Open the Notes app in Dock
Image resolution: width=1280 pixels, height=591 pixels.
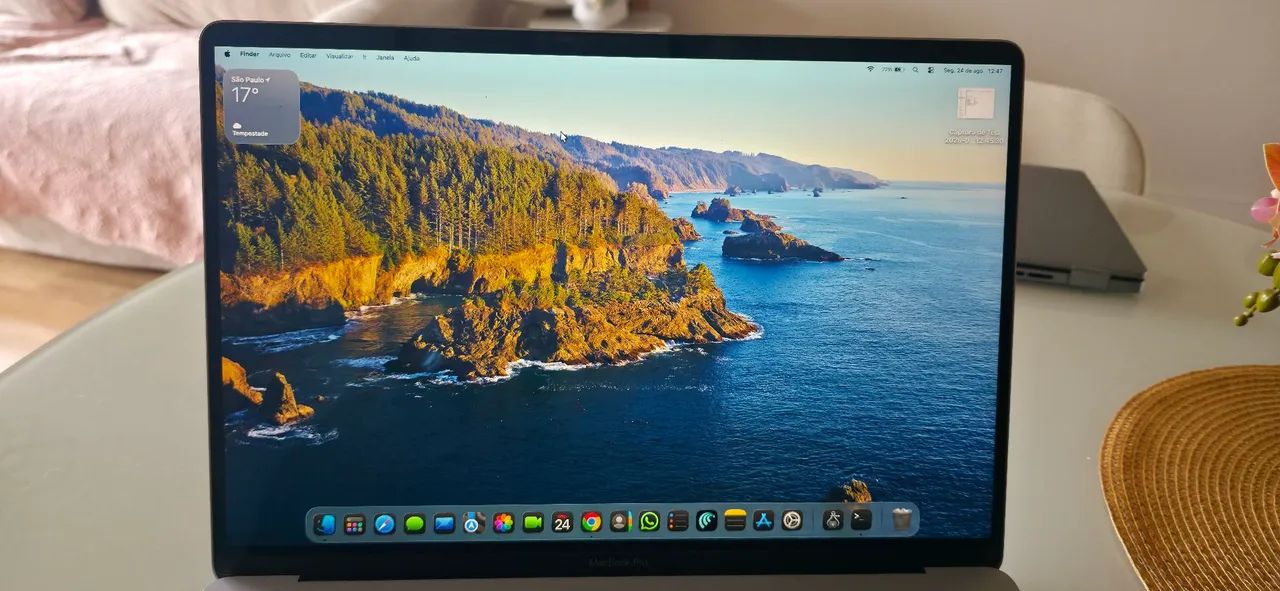point(735,520)
